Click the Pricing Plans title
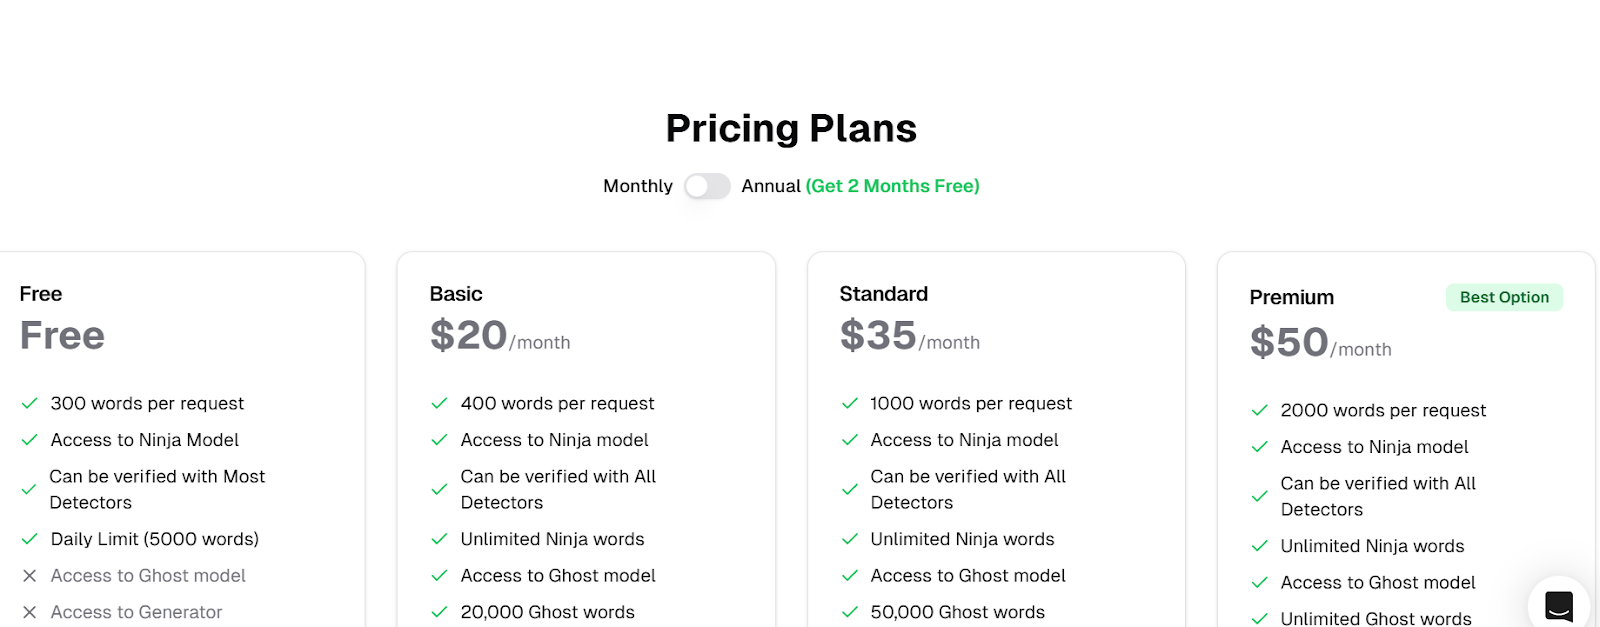Viewport: 1600px width, 627px height. click(791, 128)
